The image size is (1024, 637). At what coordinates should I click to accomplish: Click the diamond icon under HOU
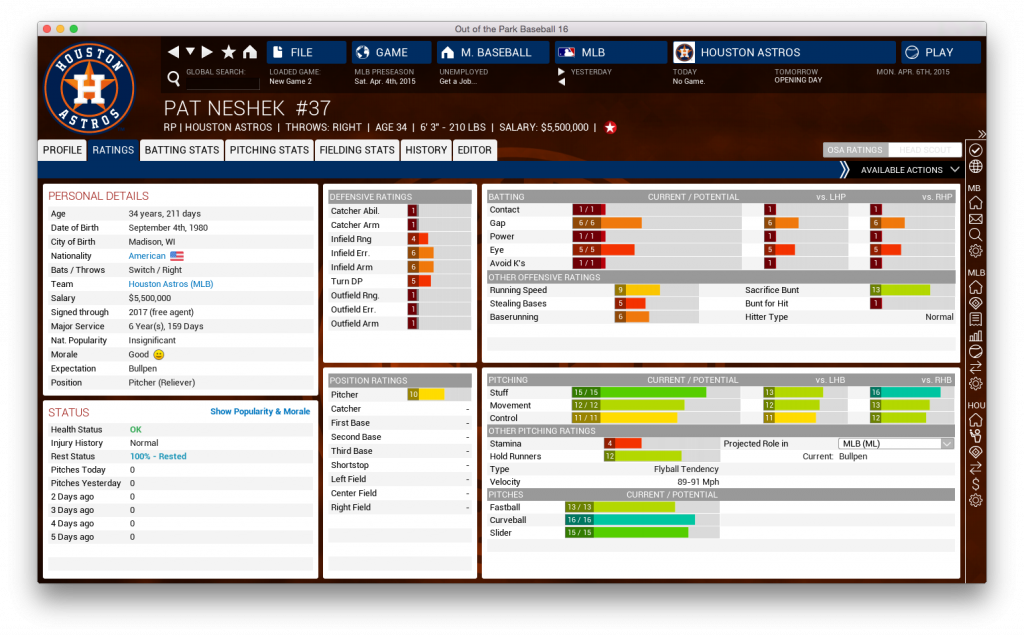[x=976, y=452]
